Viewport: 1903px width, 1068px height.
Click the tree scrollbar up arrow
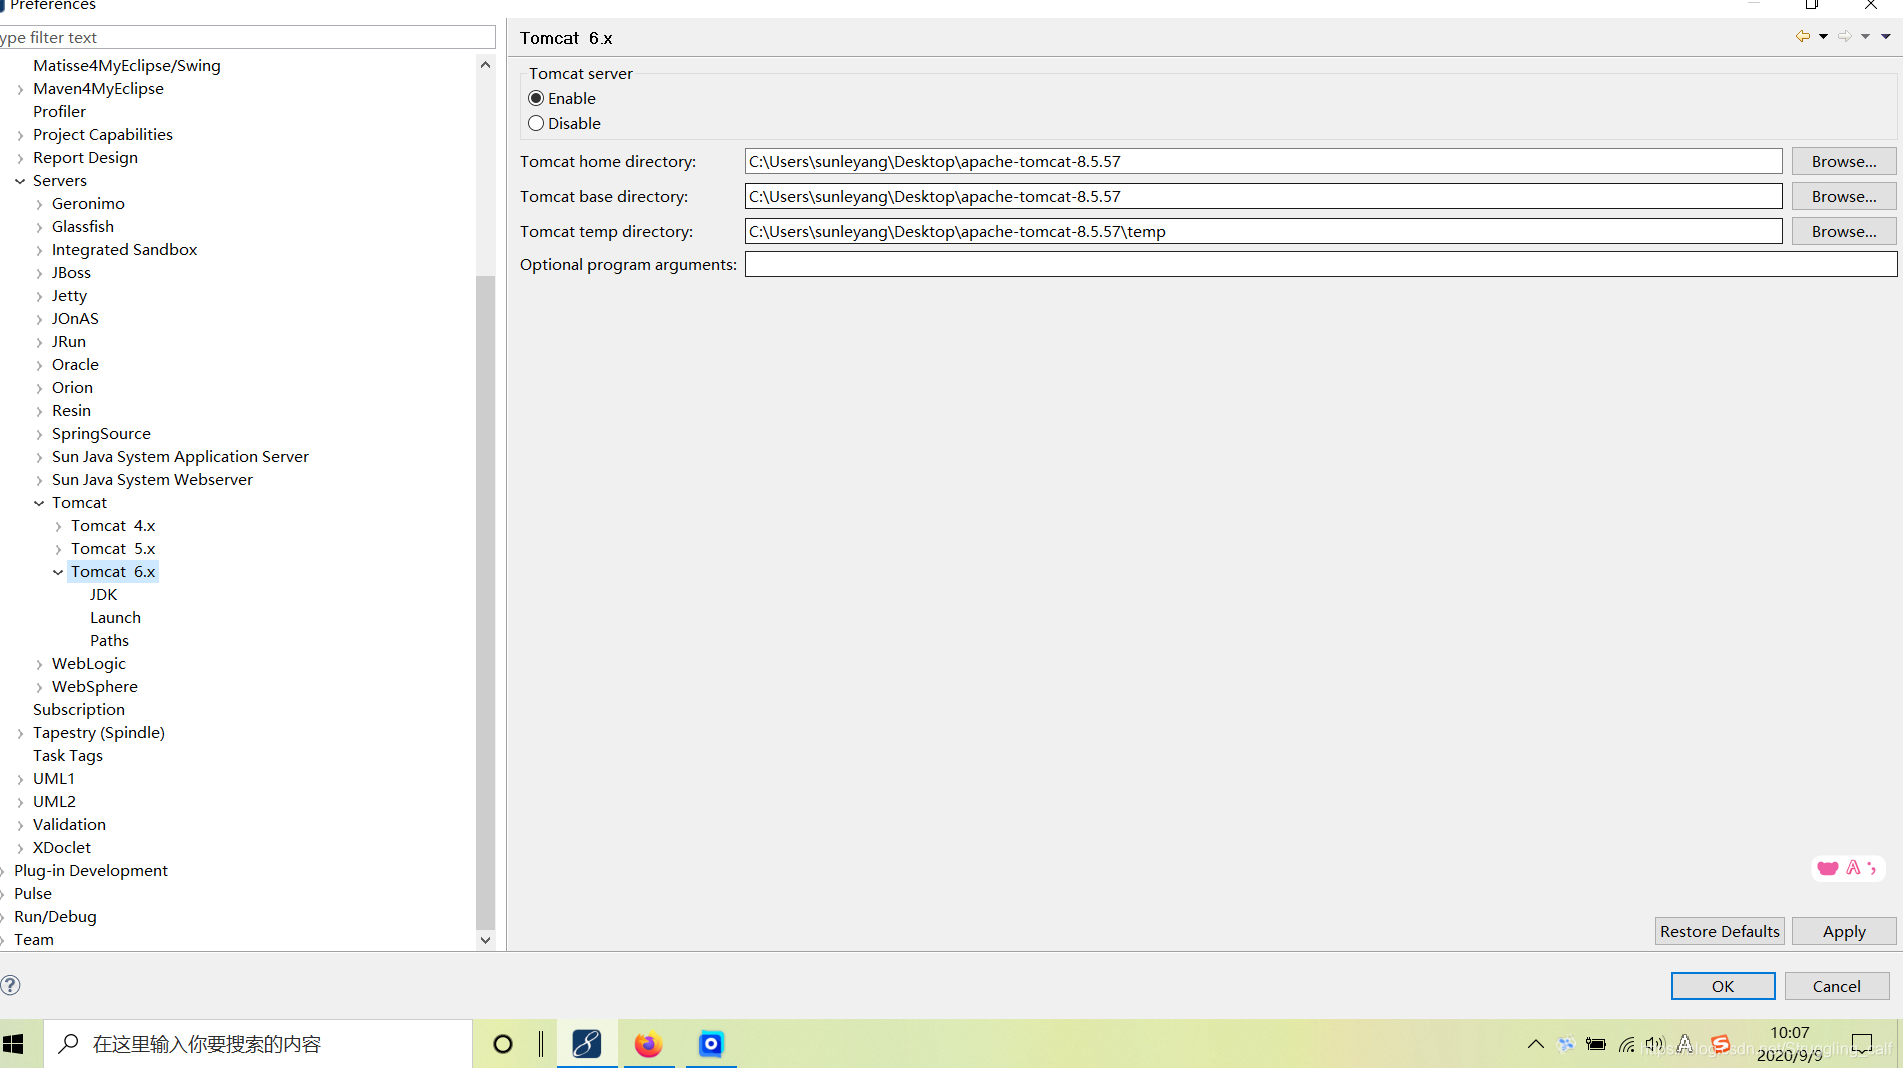pyautogui.click(x=485, y=64)
